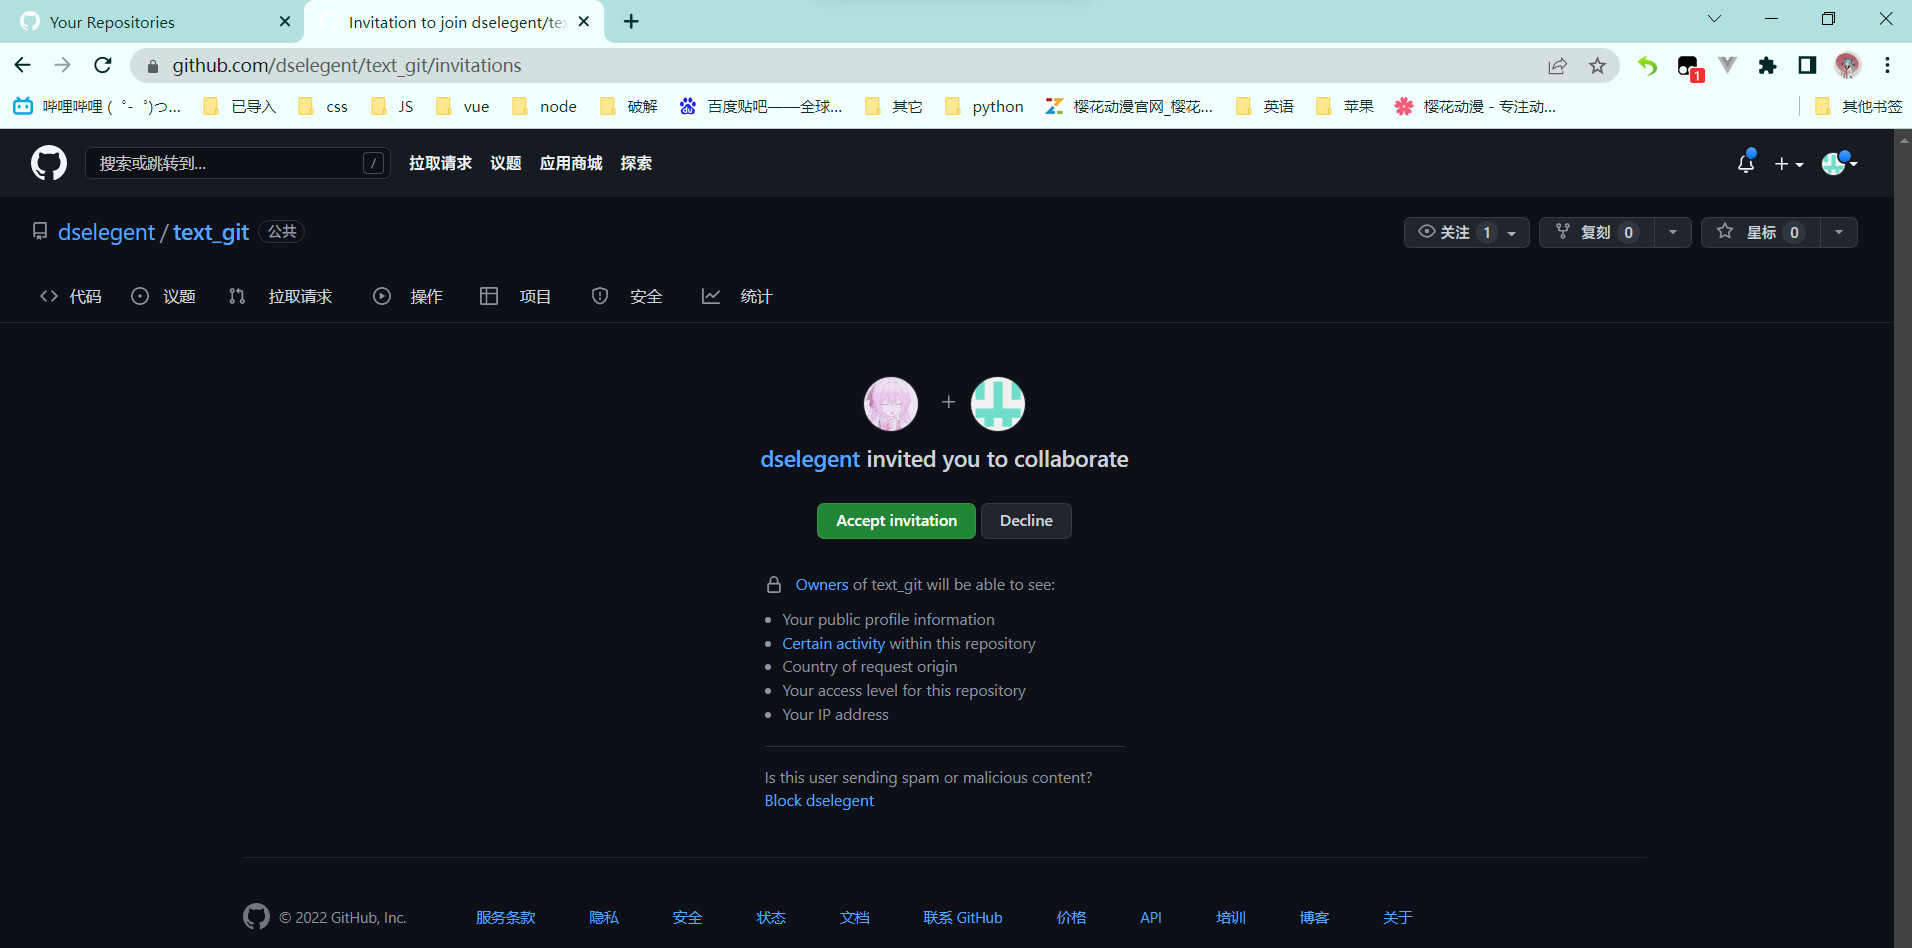Open the extensions puzzle icon
The width and height of the screenshot is (1912, 948).
pos(1767,66)
